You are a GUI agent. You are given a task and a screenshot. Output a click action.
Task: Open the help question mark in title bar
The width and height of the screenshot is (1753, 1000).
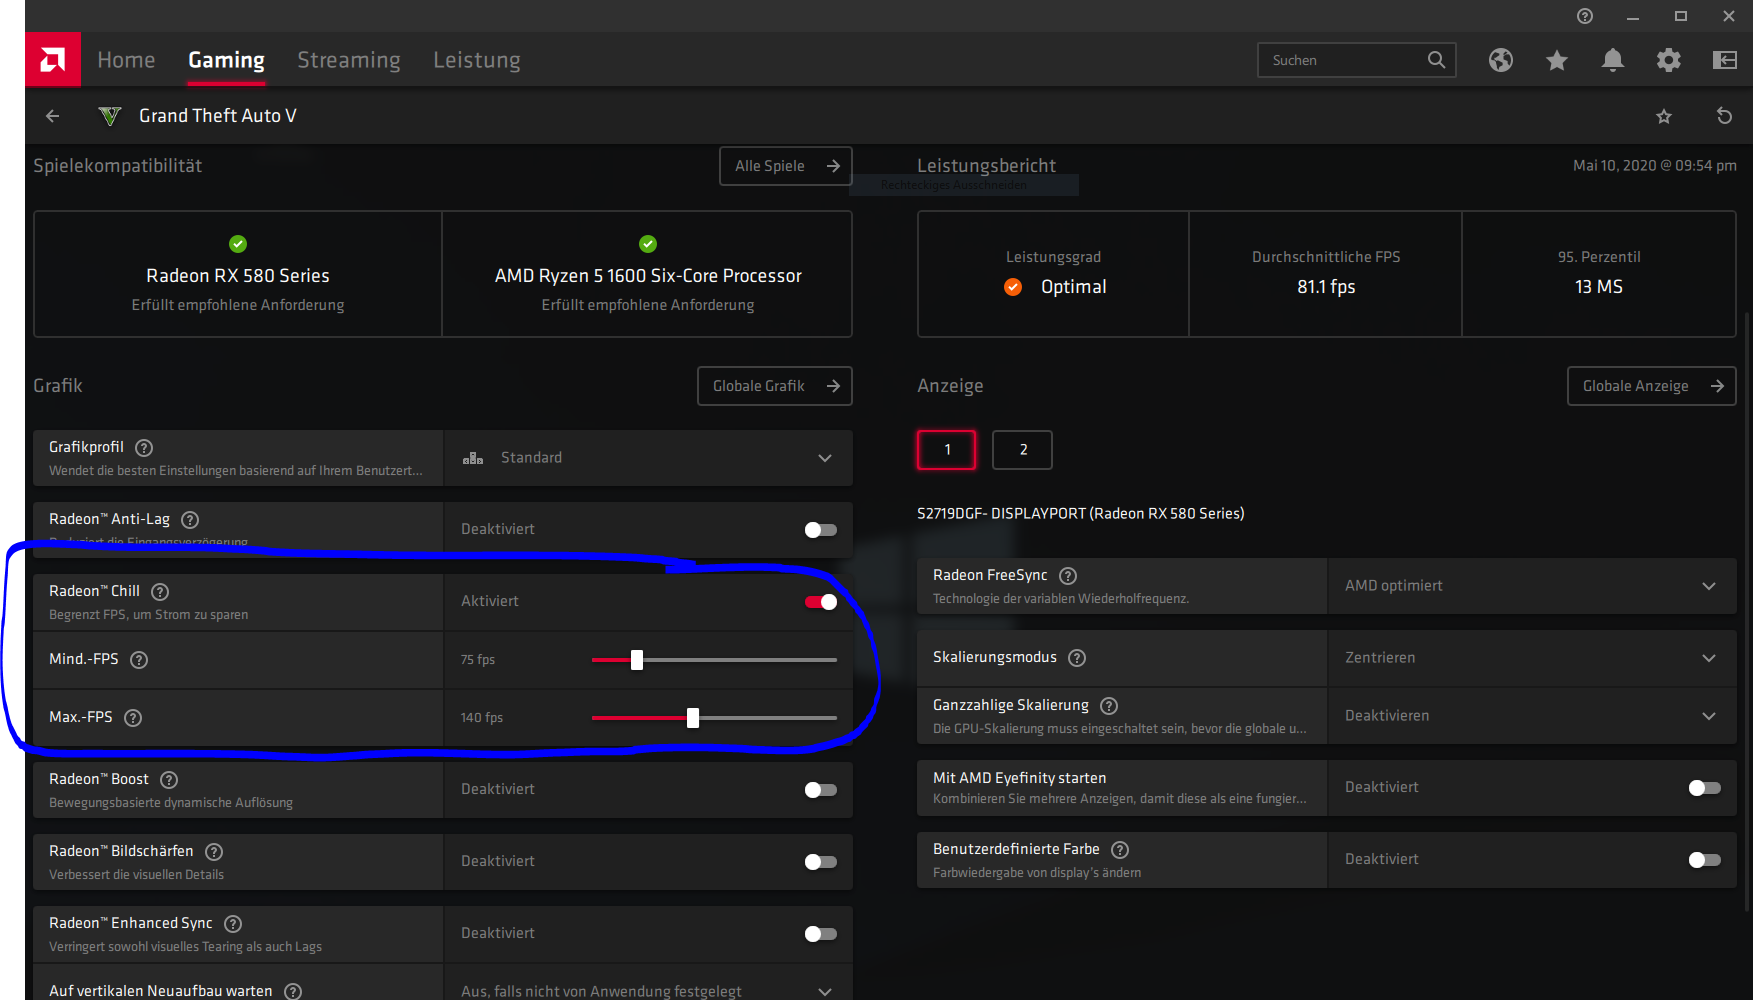(x=1584, y=16)
